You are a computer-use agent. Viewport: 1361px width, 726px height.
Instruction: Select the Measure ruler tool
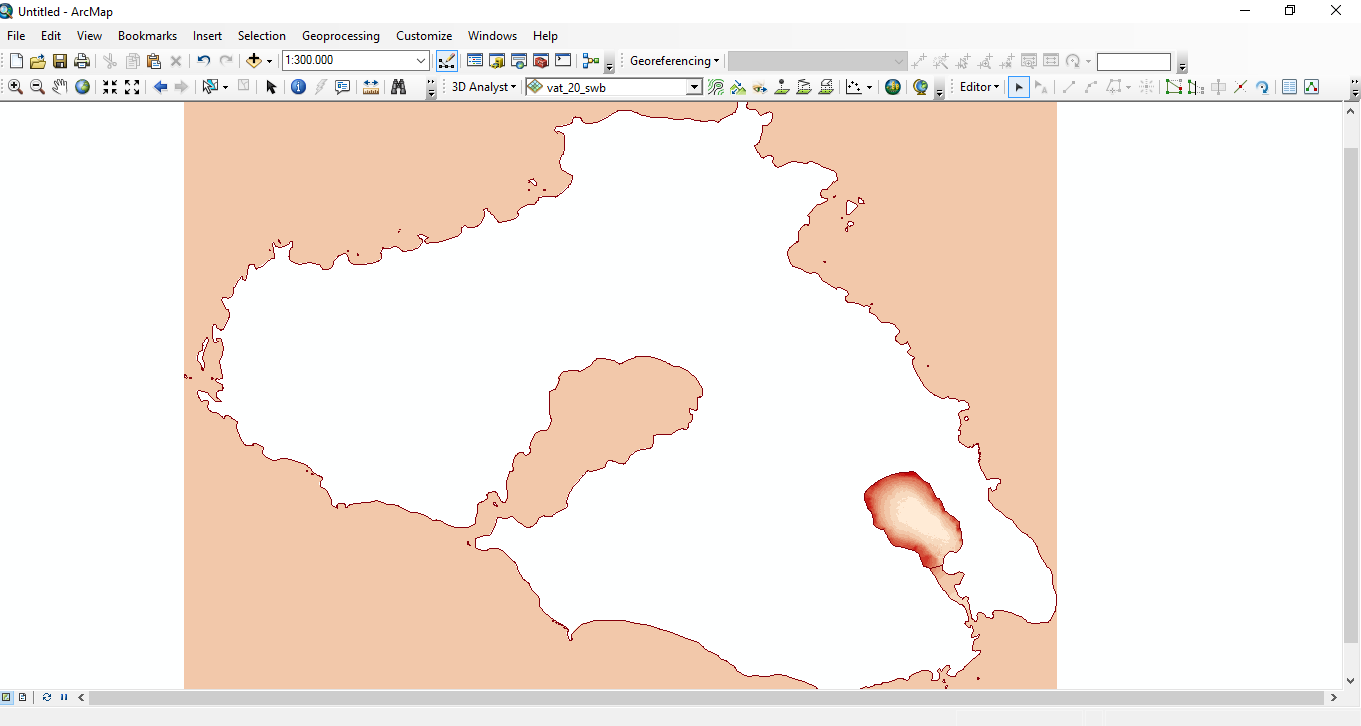pos(370,87)
